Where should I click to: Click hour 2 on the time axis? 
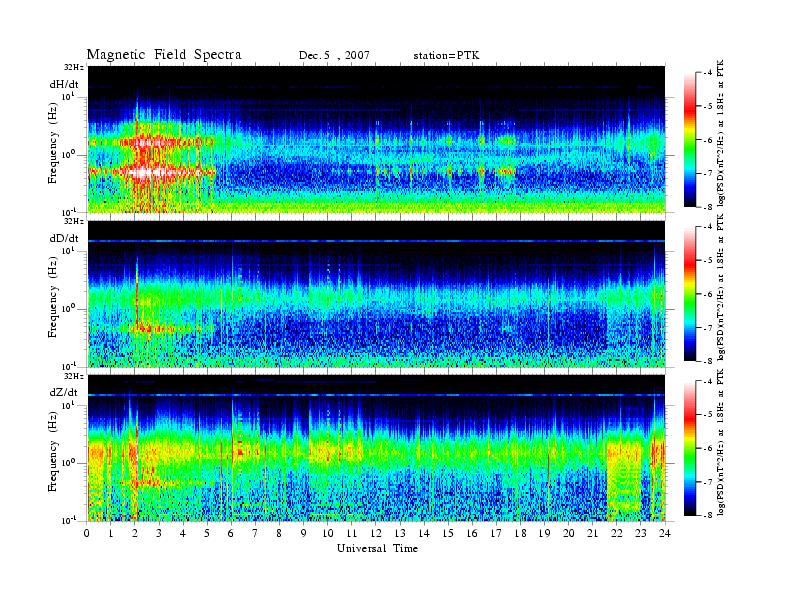coord(135,533)
